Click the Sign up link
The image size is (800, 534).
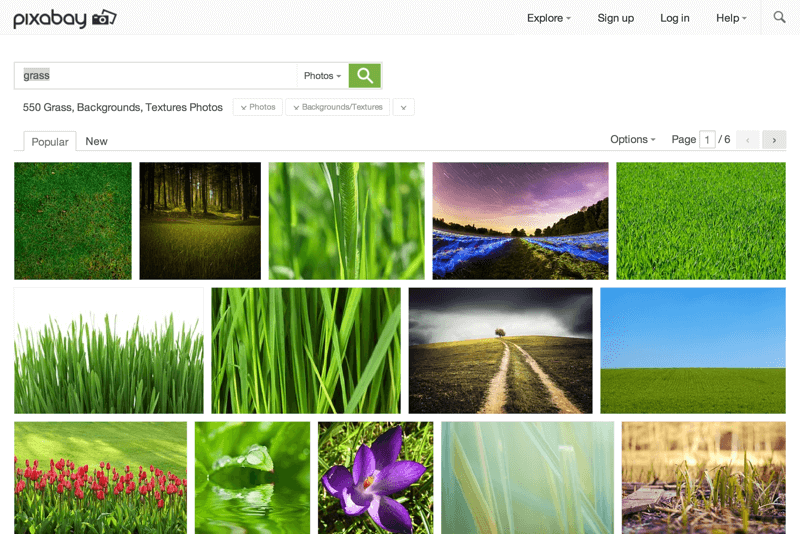[615, 18]
